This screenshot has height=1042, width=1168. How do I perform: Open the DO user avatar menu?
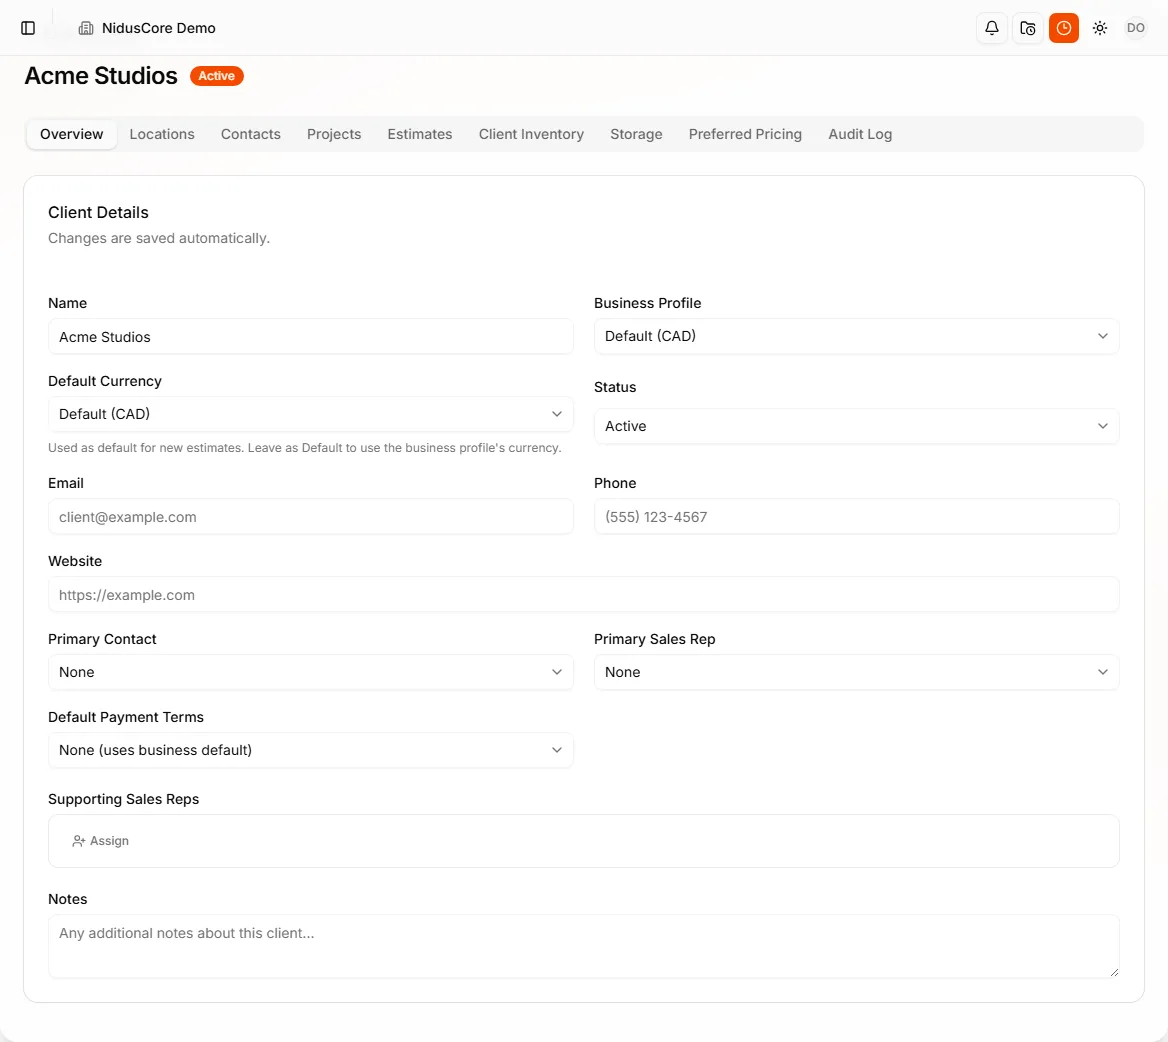pyautogui.click(x=1135, y=28)
